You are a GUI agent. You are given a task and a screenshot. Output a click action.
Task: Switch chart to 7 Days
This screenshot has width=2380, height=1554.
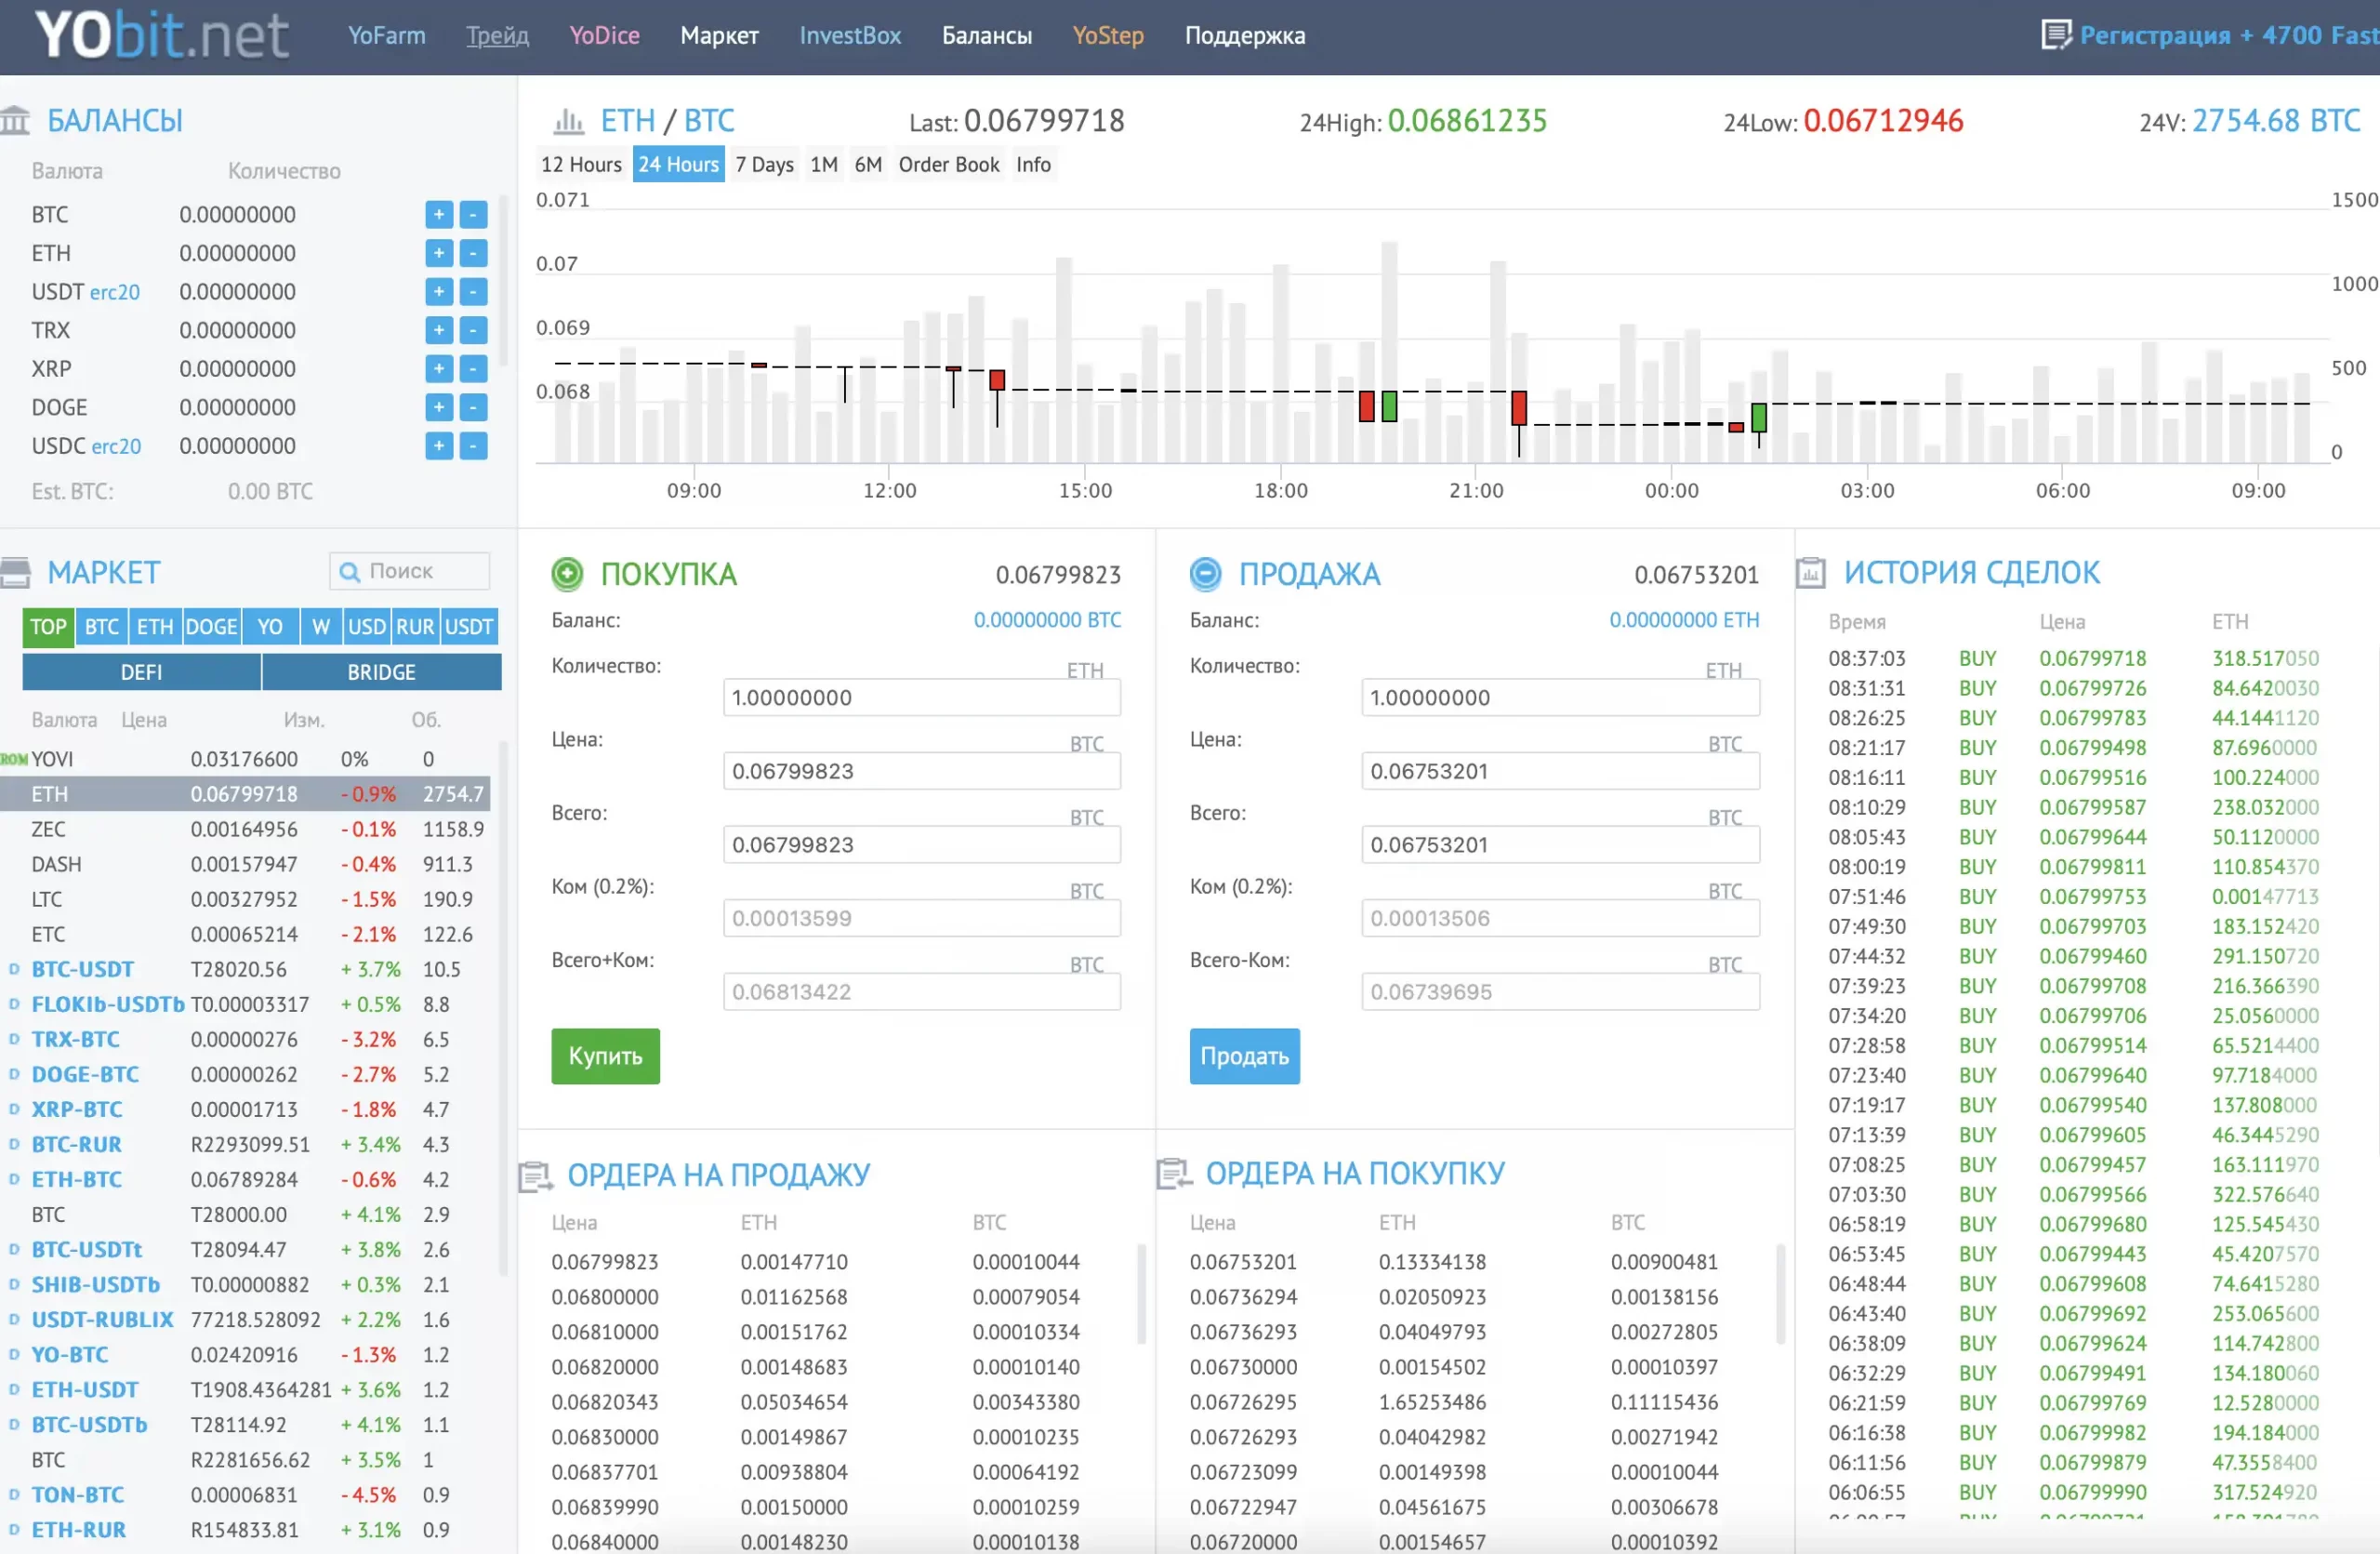tap(765, 164)
